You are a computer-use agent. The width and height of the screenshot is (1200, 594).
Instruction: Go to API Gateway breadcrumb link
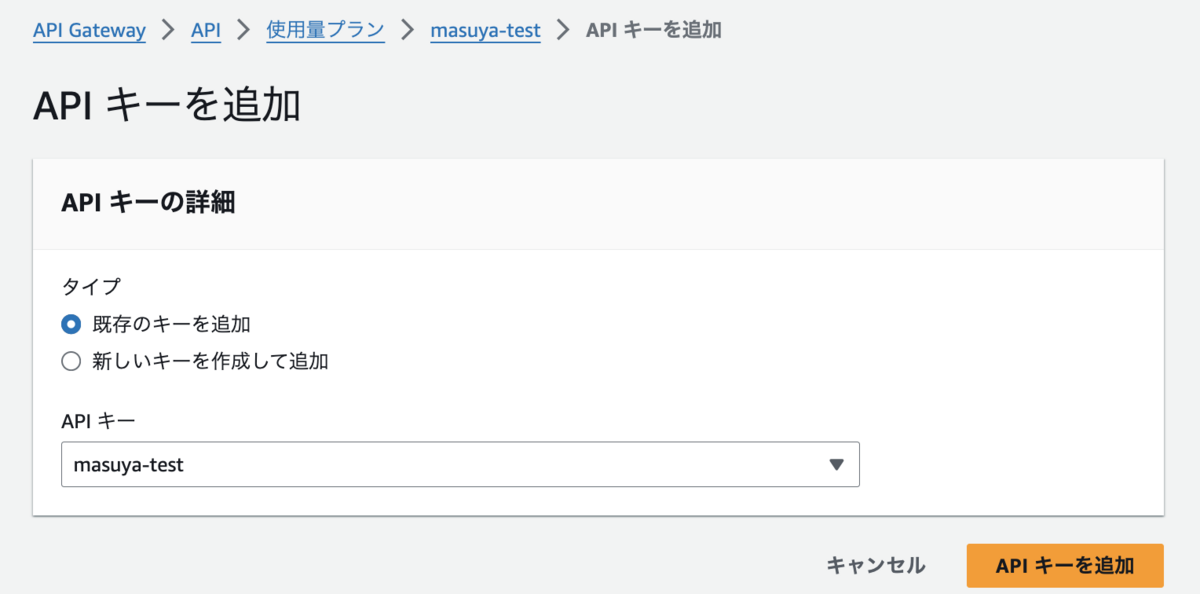tap(89, 30)
